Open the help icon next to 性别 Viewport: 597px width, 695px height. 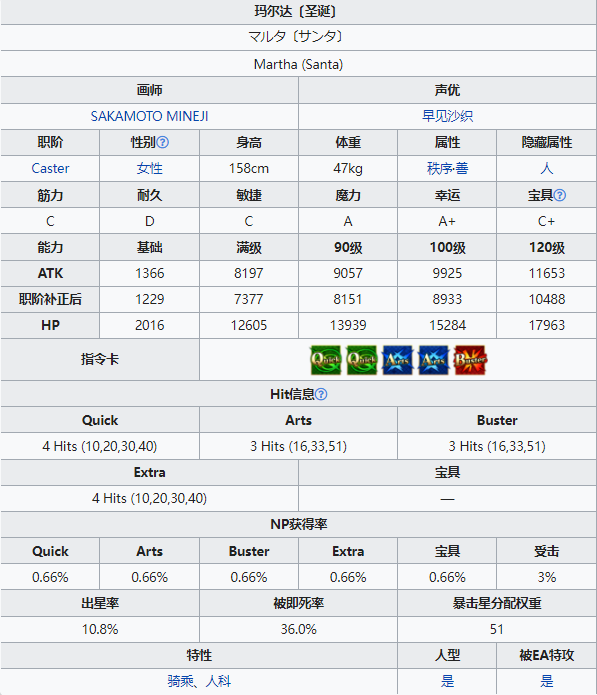point(163,142)
